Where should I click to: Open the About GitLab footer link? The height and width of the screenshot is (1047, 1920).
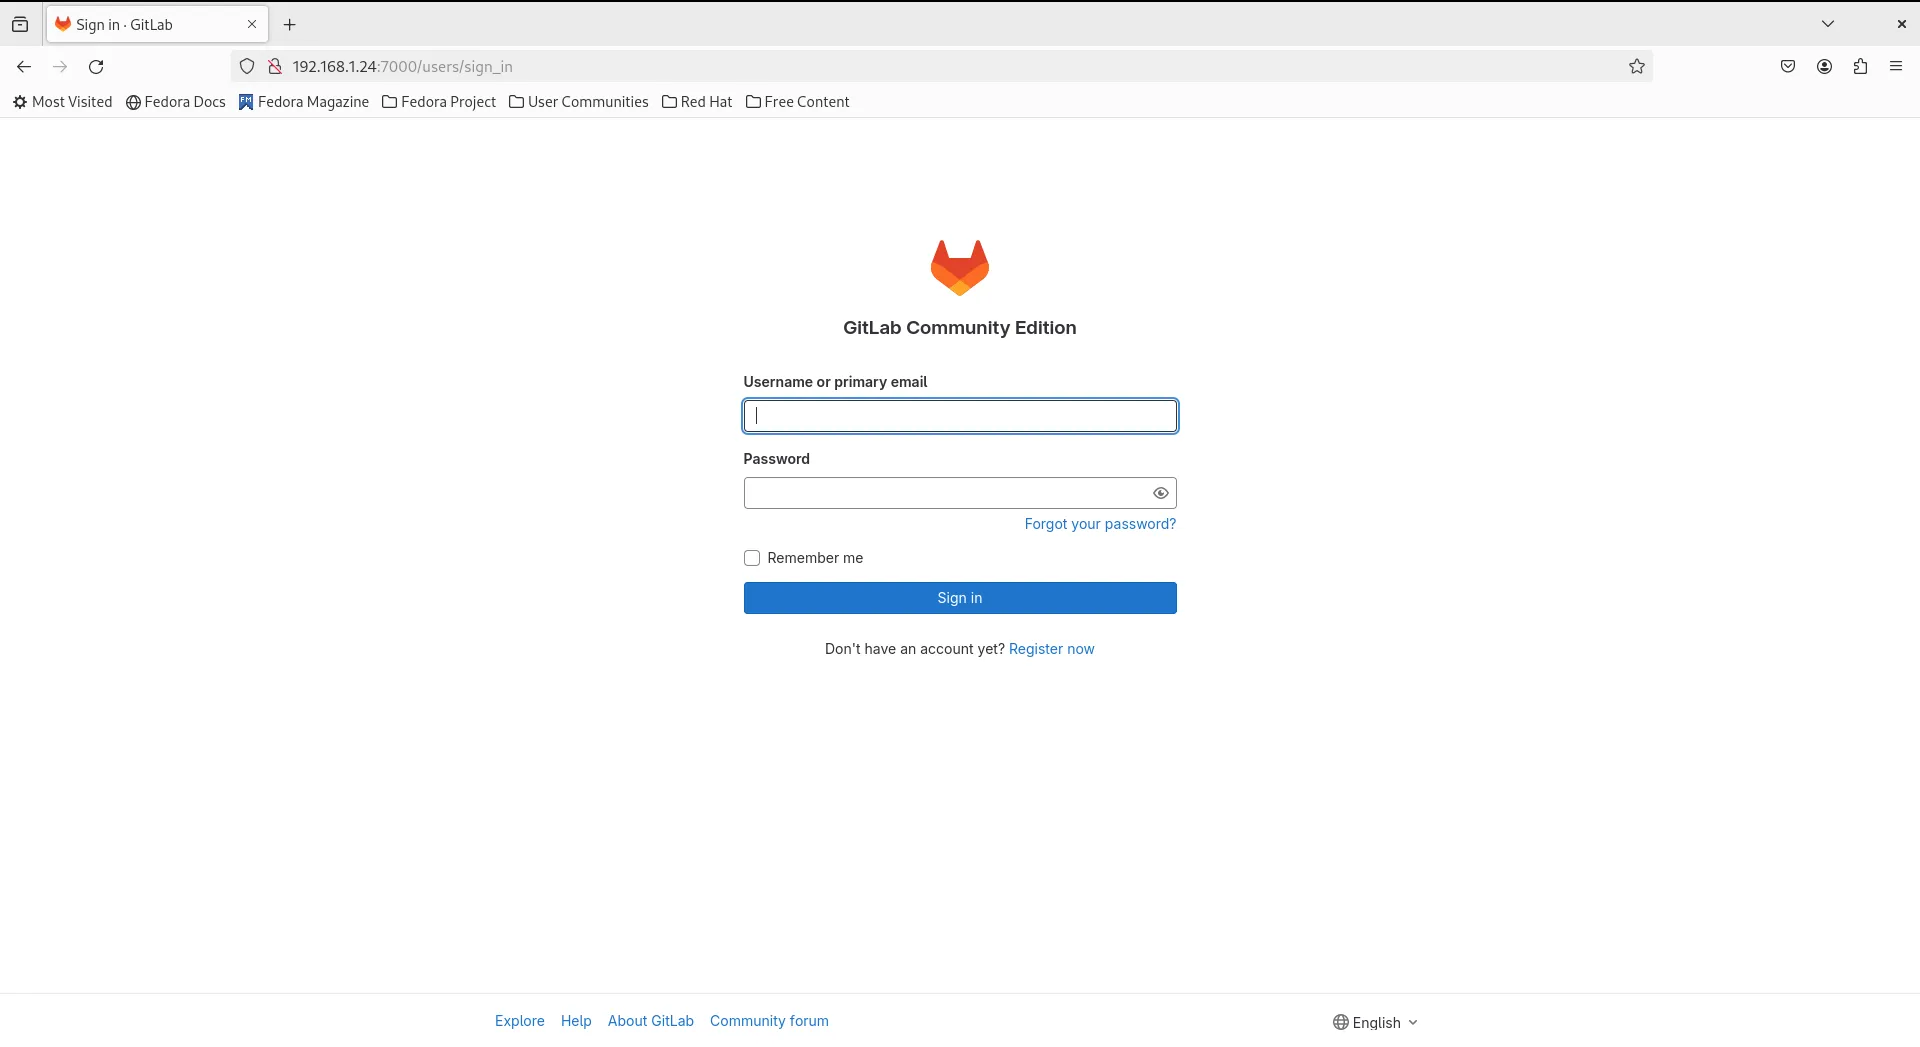[651, 1021]
